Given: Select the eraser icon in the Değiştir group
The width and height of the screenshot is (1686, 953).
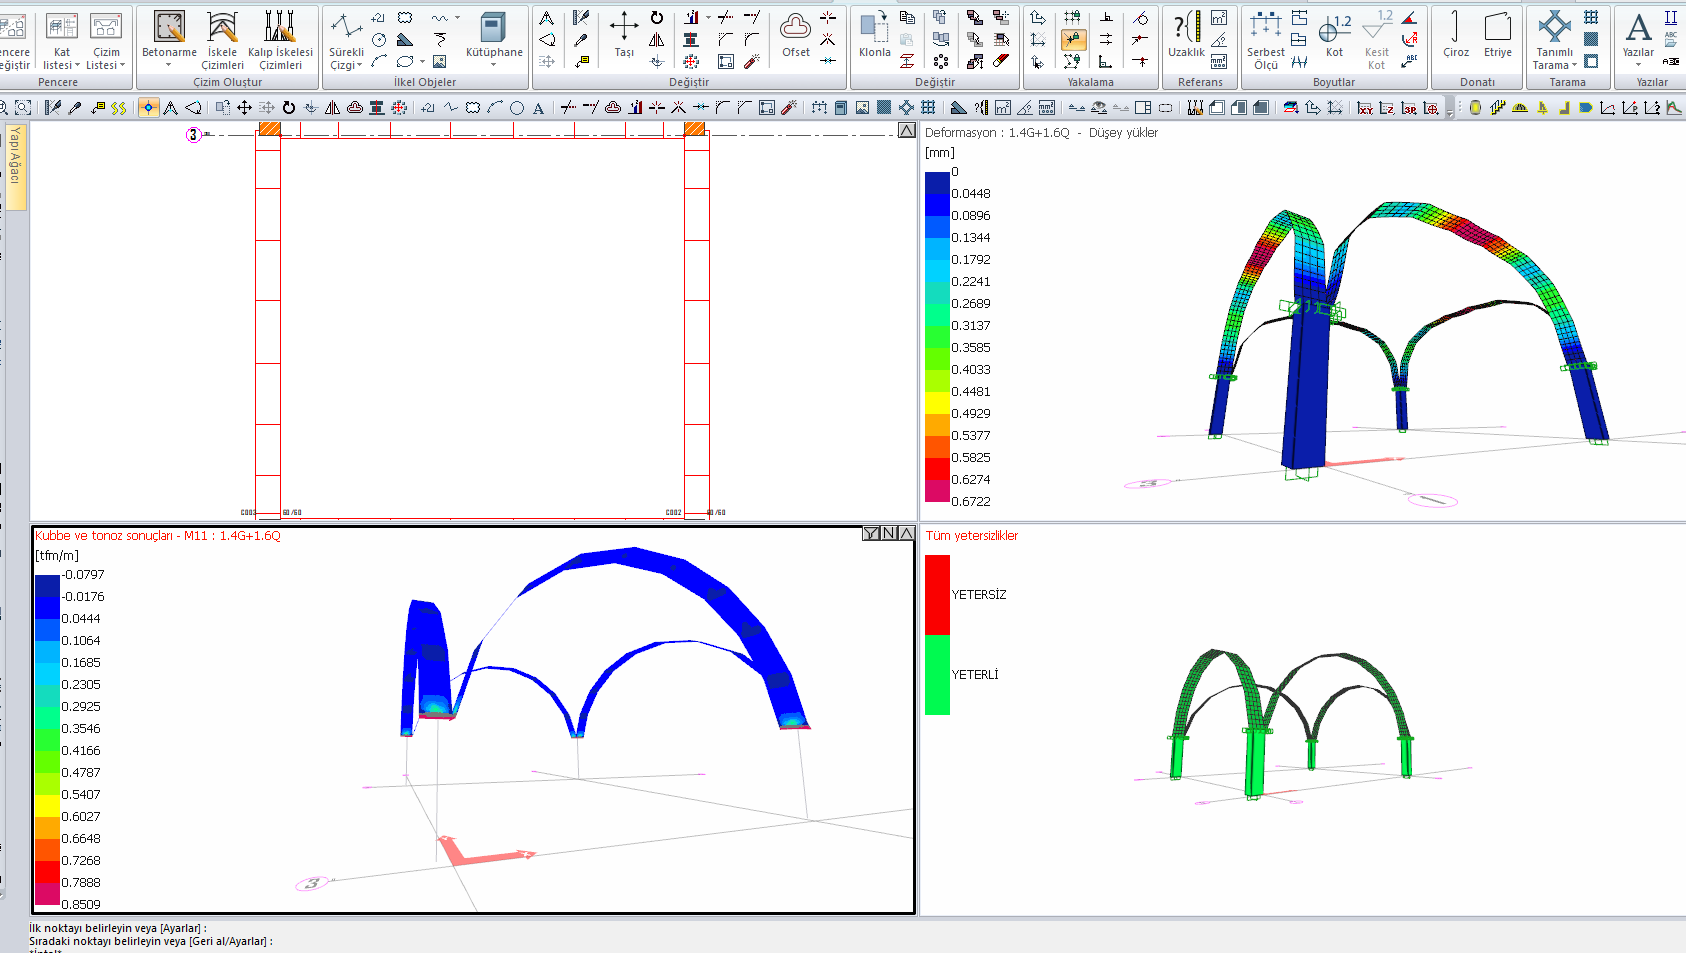Looking at the screenshot, I should (1001, 61).
